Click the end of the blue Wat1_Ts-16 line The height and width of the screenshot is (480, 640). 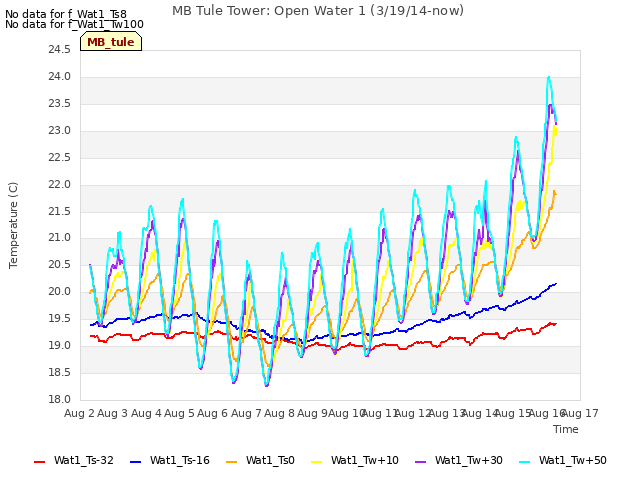coord(556,284)
